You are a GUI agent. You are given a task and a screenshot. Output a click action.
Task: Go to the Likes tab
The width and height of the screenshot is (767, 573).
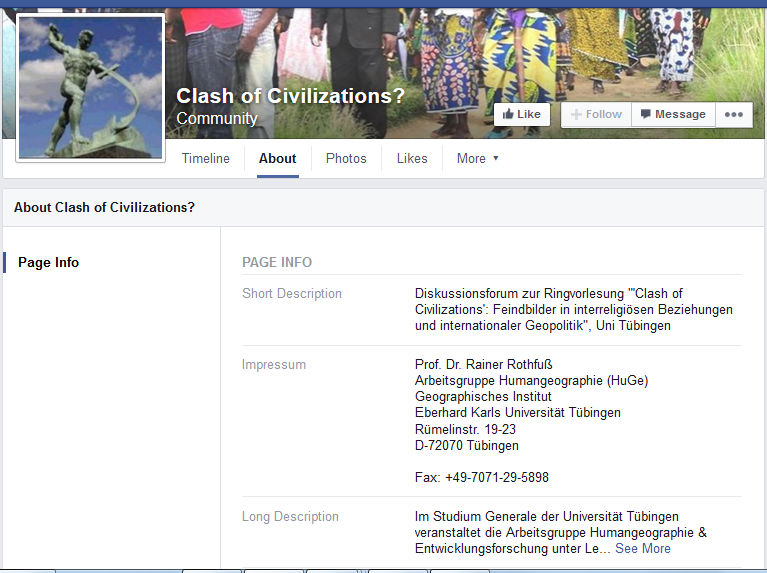pyautogui.click(x=412, y=159)
